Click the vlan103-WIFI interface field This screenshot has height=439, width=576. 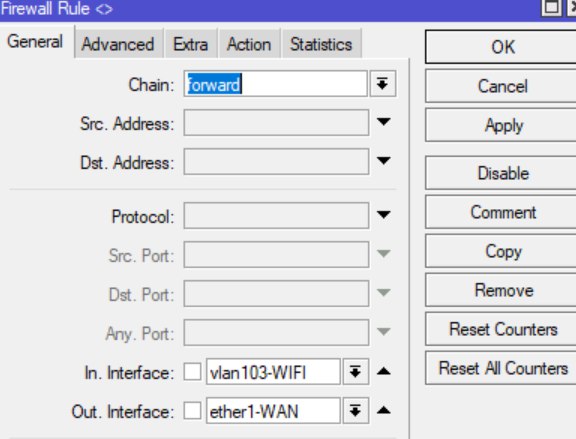coord(273,372)
